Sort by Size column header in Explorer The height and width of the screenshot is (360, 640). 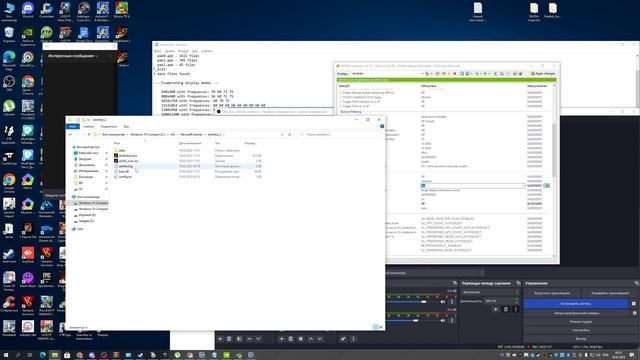click(250, 143)
